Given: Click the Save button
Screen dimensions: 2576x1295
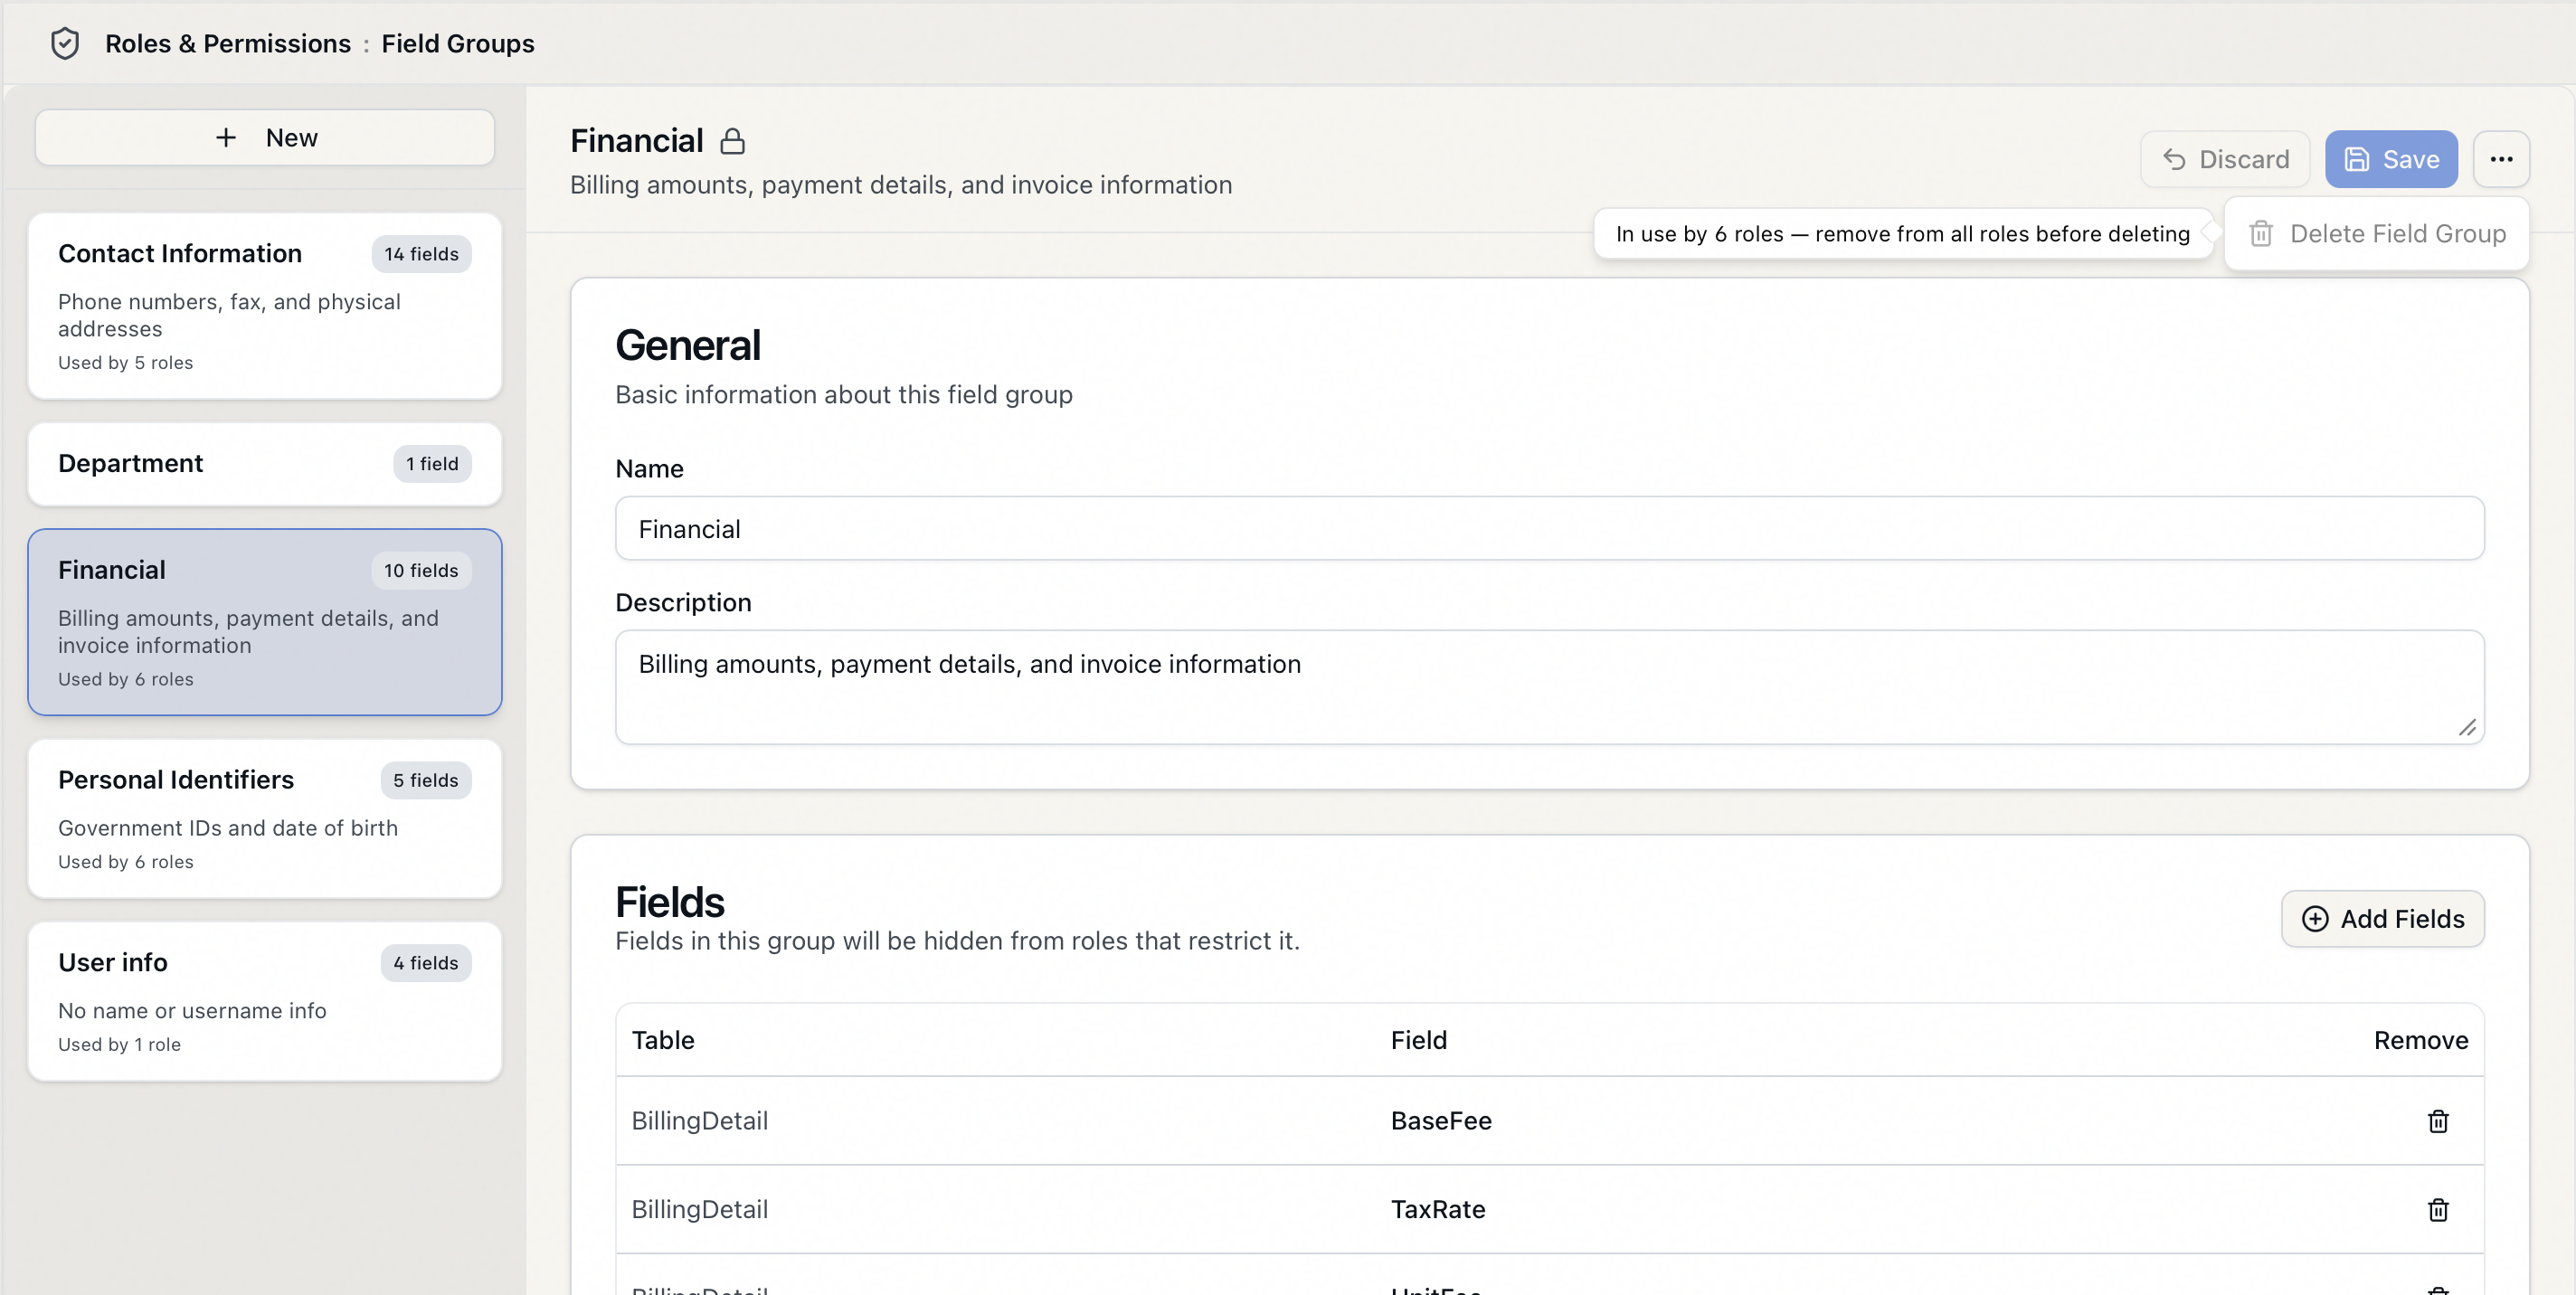Looking at the screenshot, I should [2391, 159].
